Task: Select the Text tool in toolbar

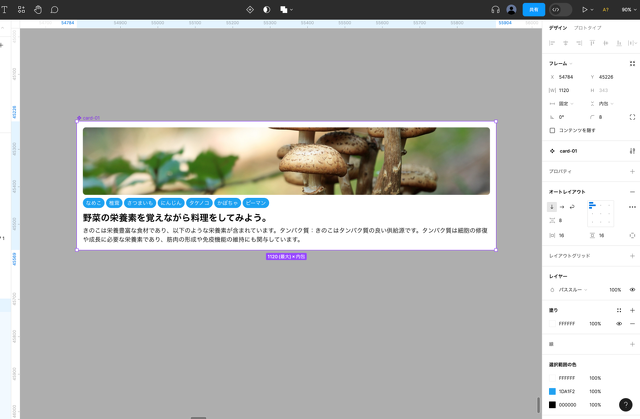Action: click(5, 9)
